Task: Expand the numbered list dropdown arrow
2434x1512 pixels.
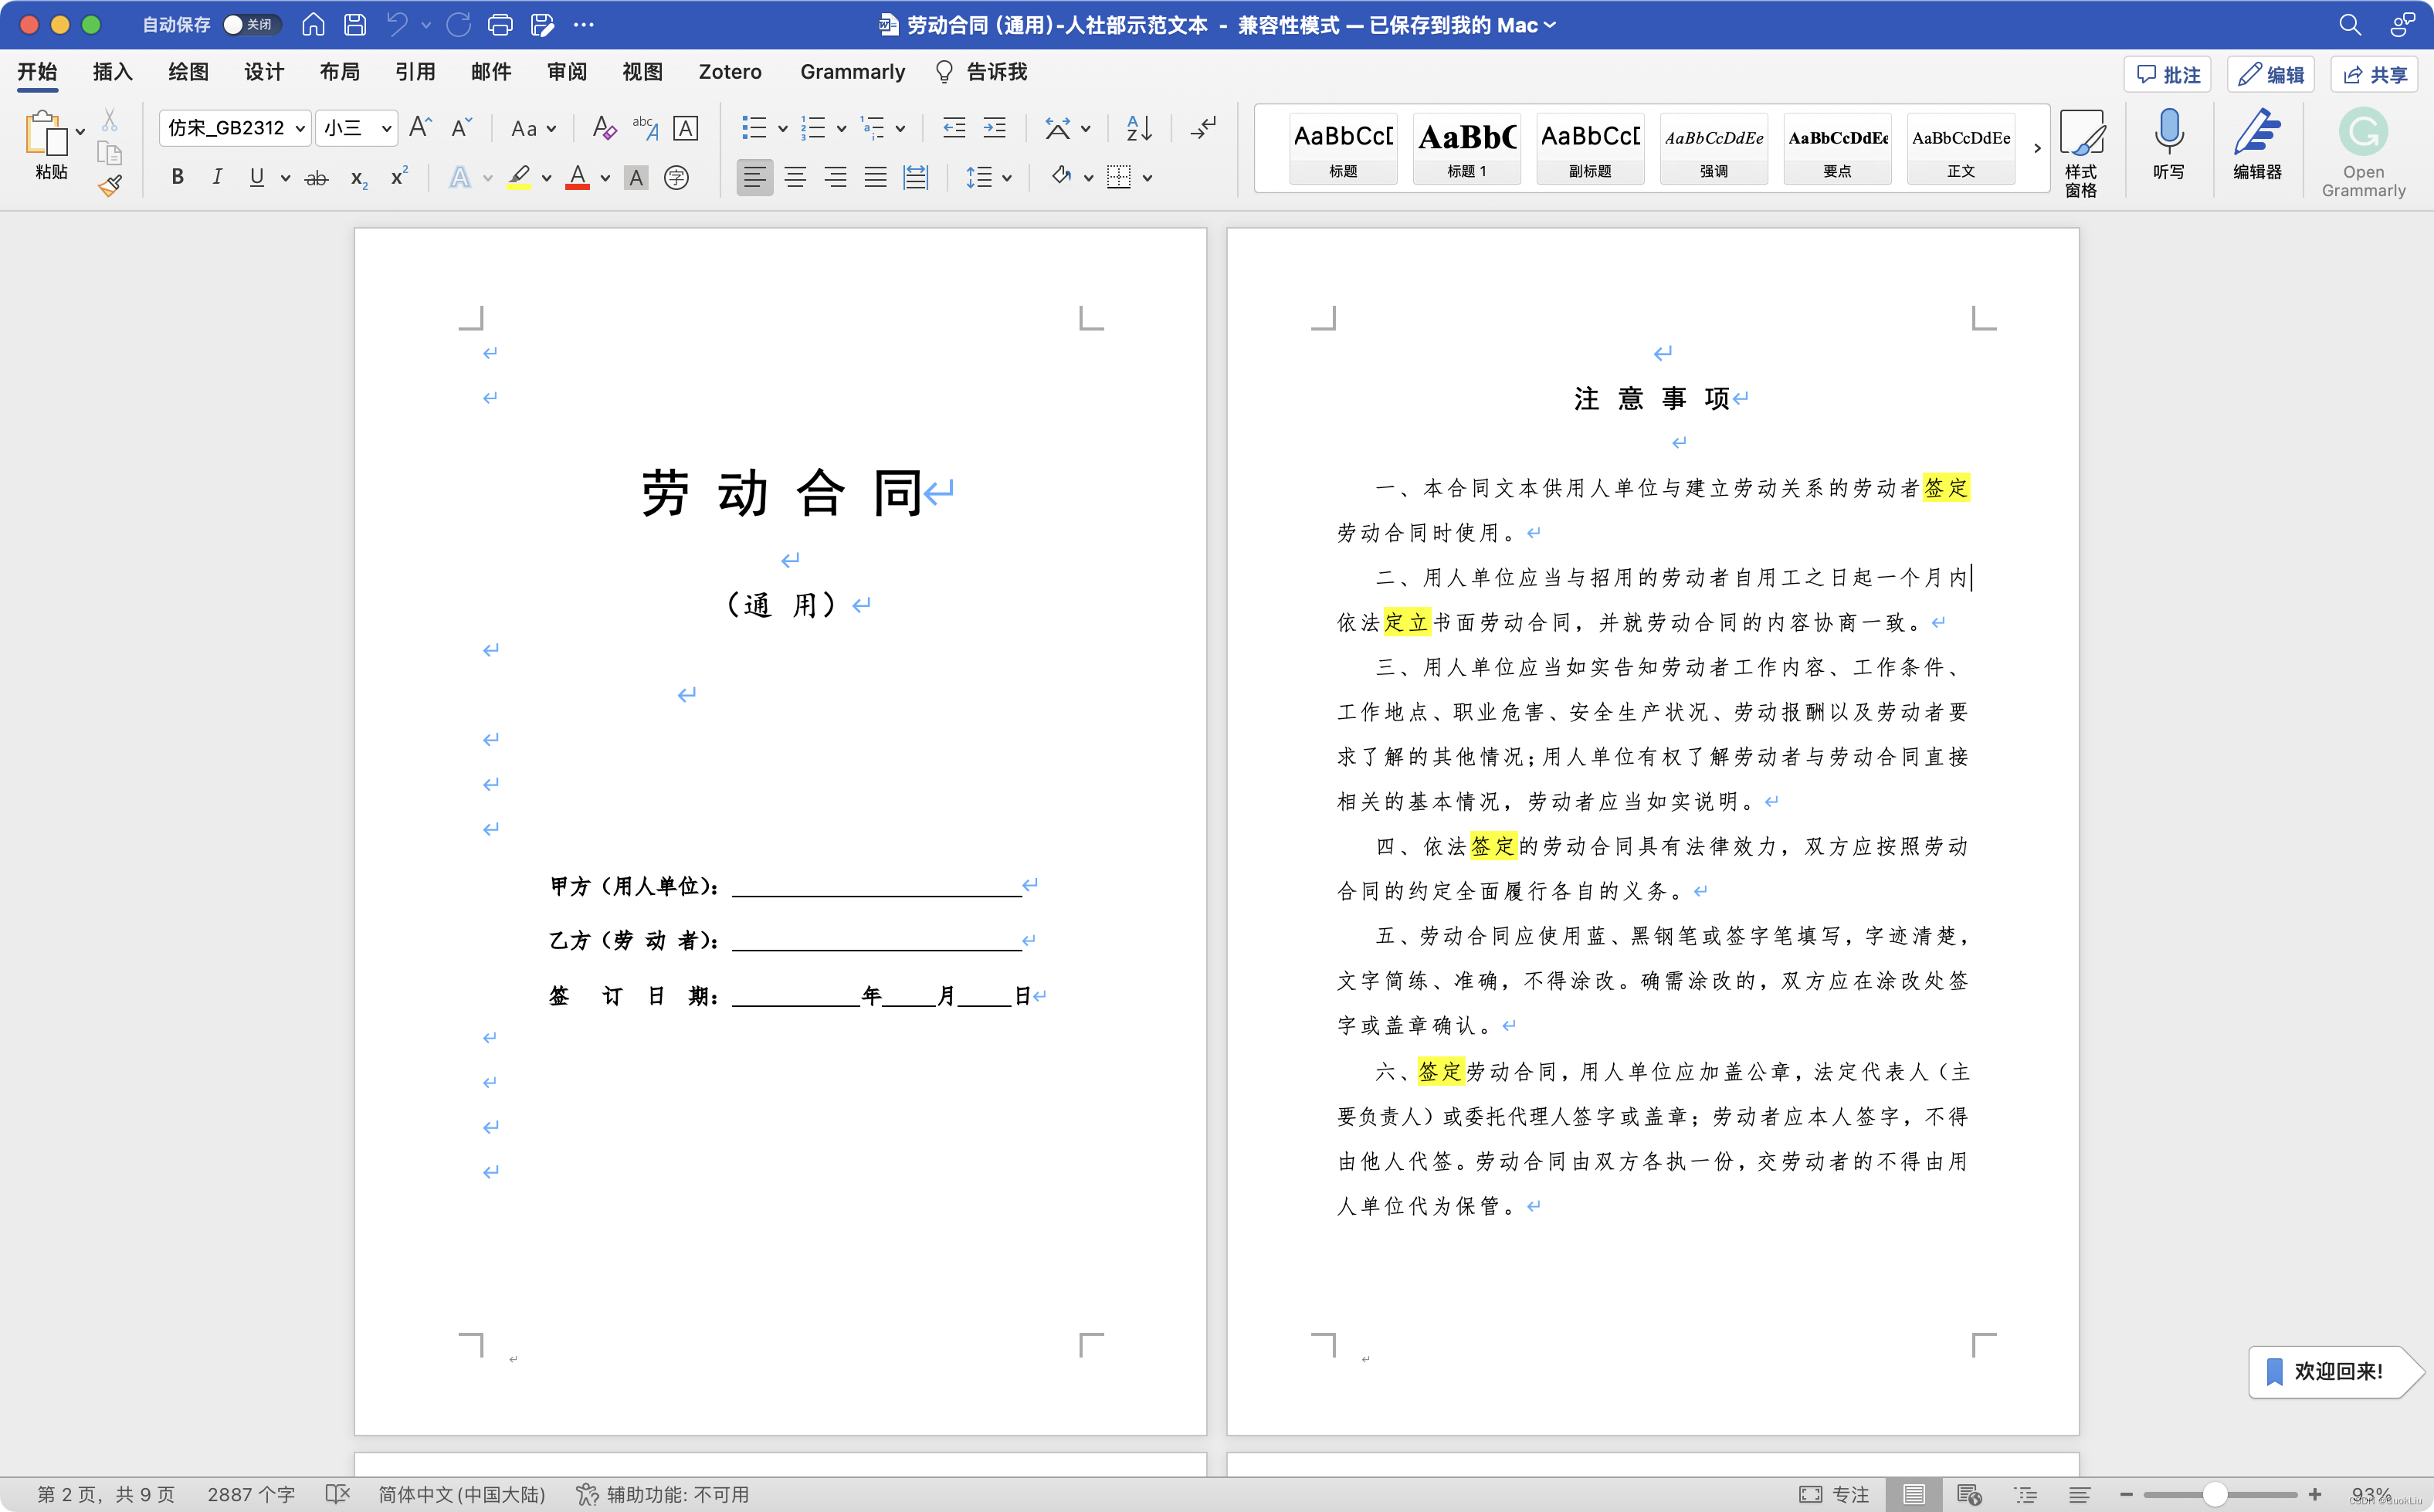Action: pos(841,128)
